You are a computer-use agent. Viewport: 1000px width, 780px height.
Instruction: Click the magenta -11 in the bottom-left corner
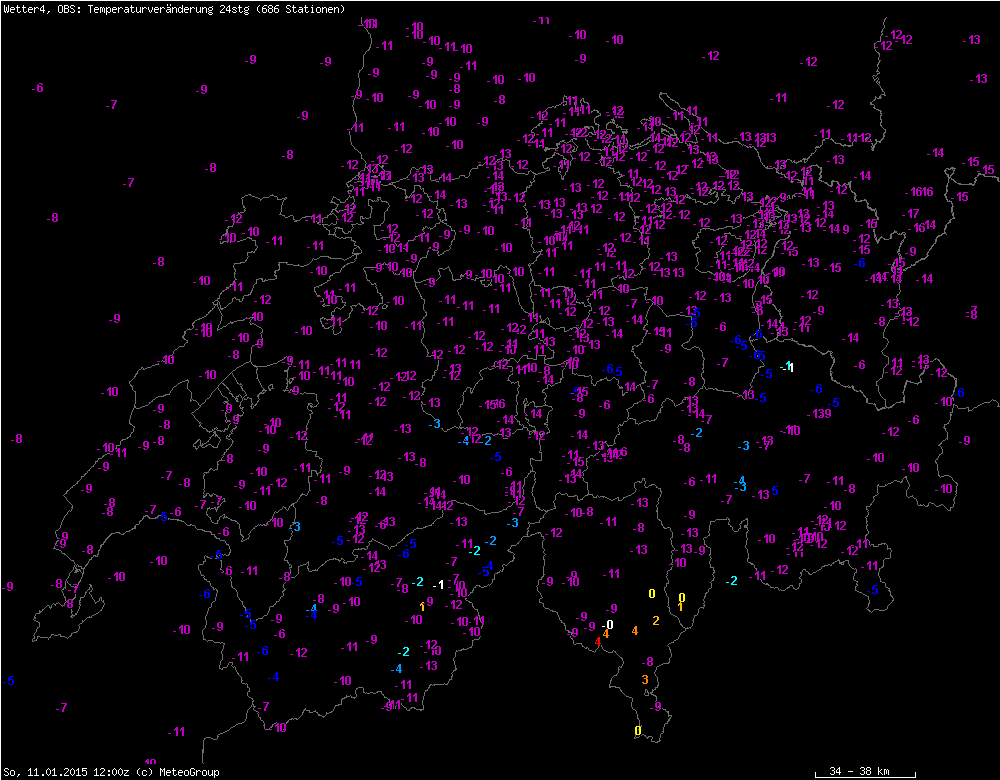tap(177, 732)
